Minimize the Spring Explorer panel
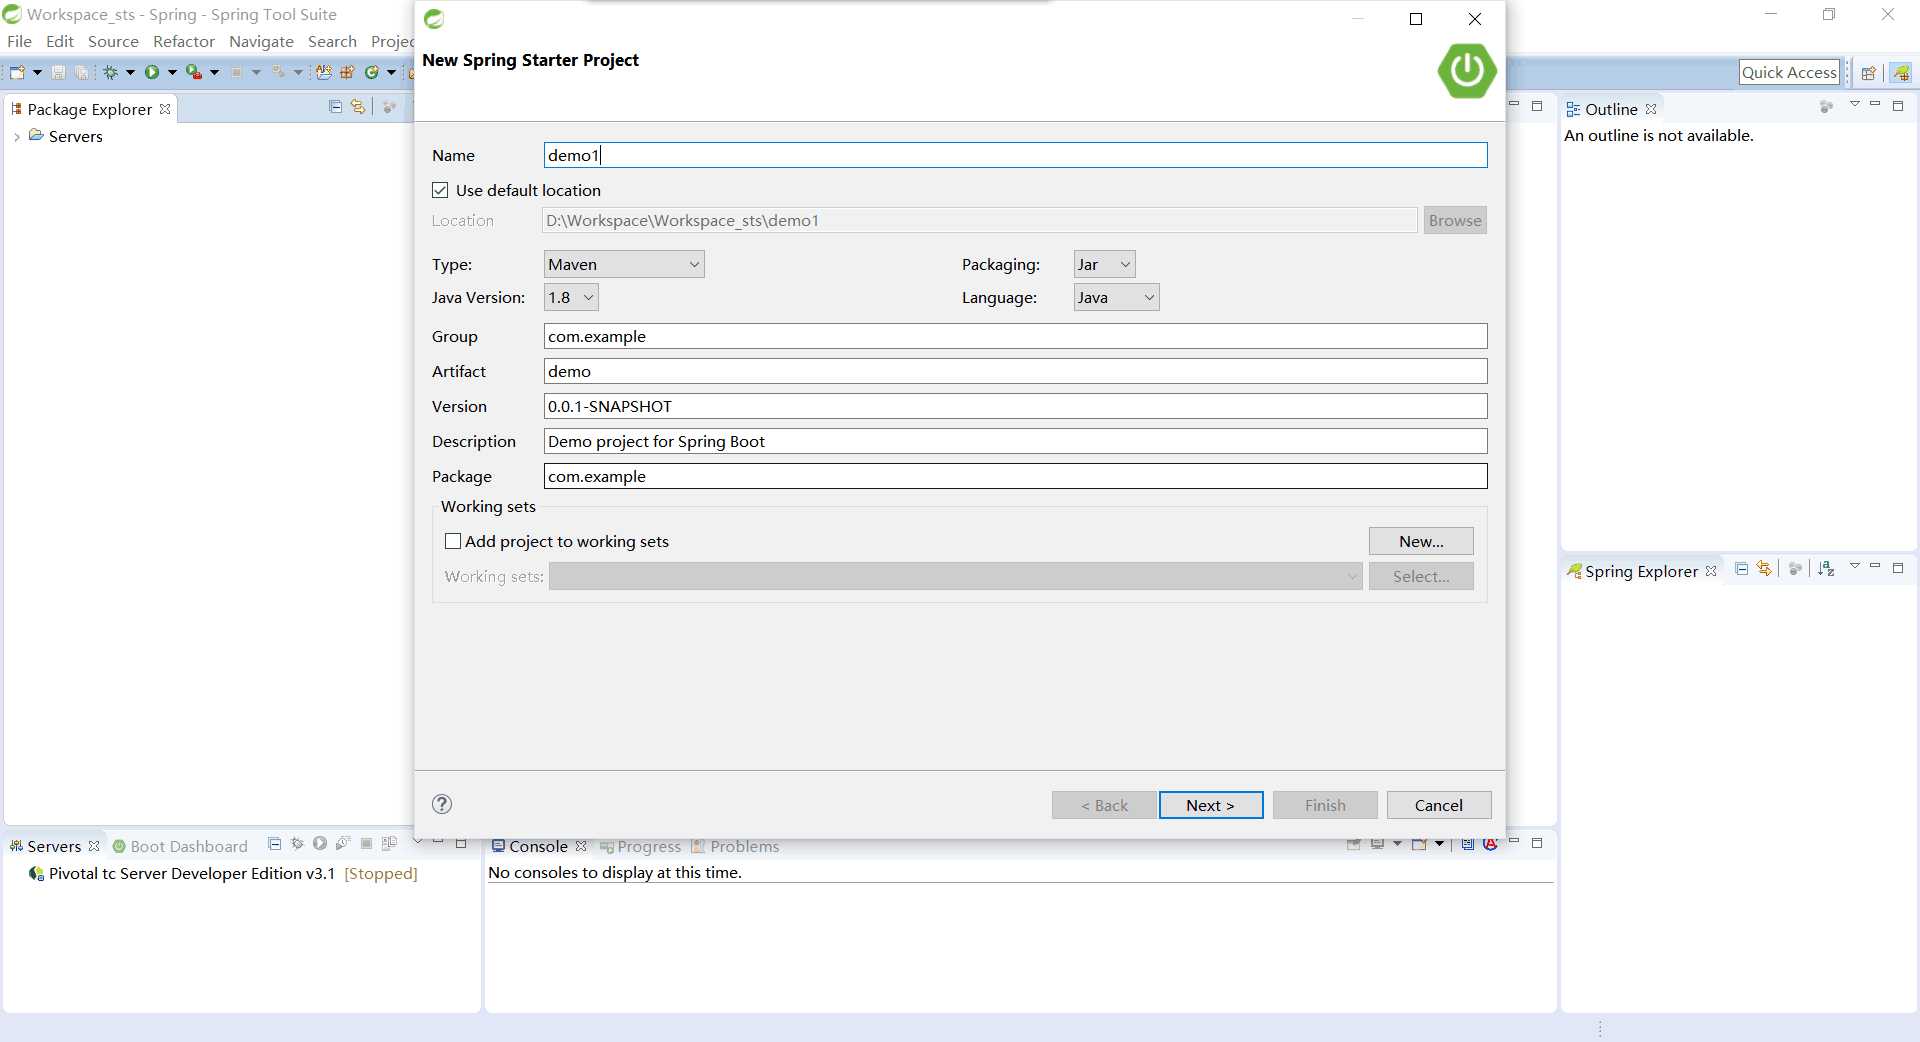Viewport: 1920px width, 1042px height. 1875,566
